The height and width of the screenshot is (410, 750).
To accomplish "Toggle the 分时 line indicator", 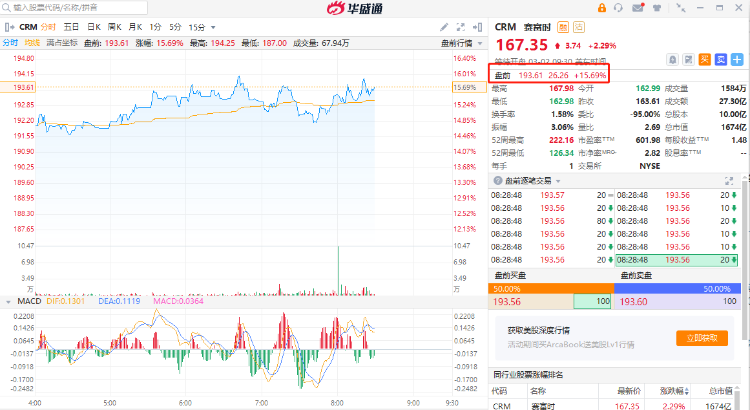I will (x=11, y=43).
